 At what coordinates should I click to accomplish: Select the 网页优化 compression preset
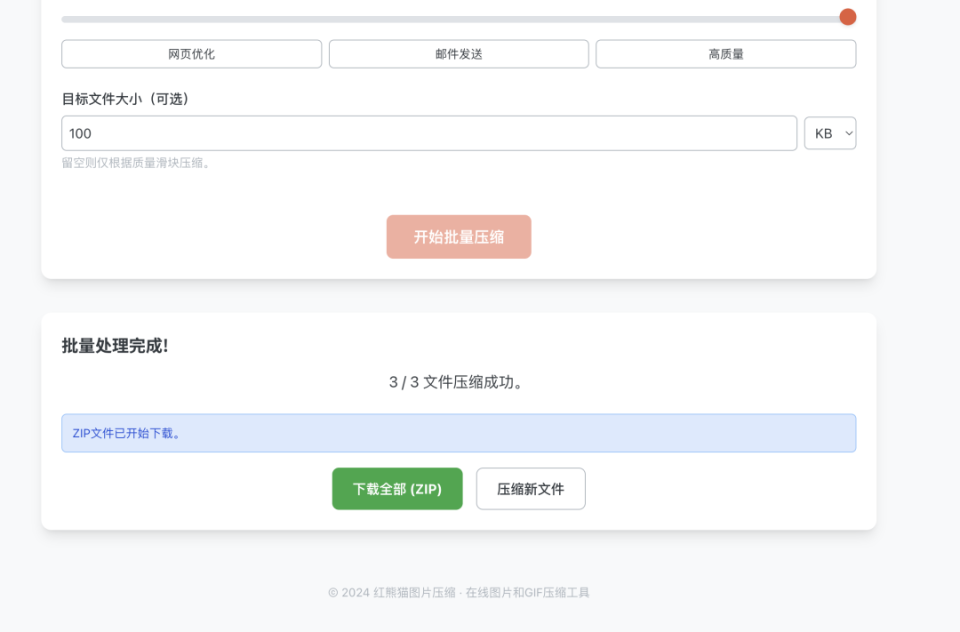click(x=191, y=53)
